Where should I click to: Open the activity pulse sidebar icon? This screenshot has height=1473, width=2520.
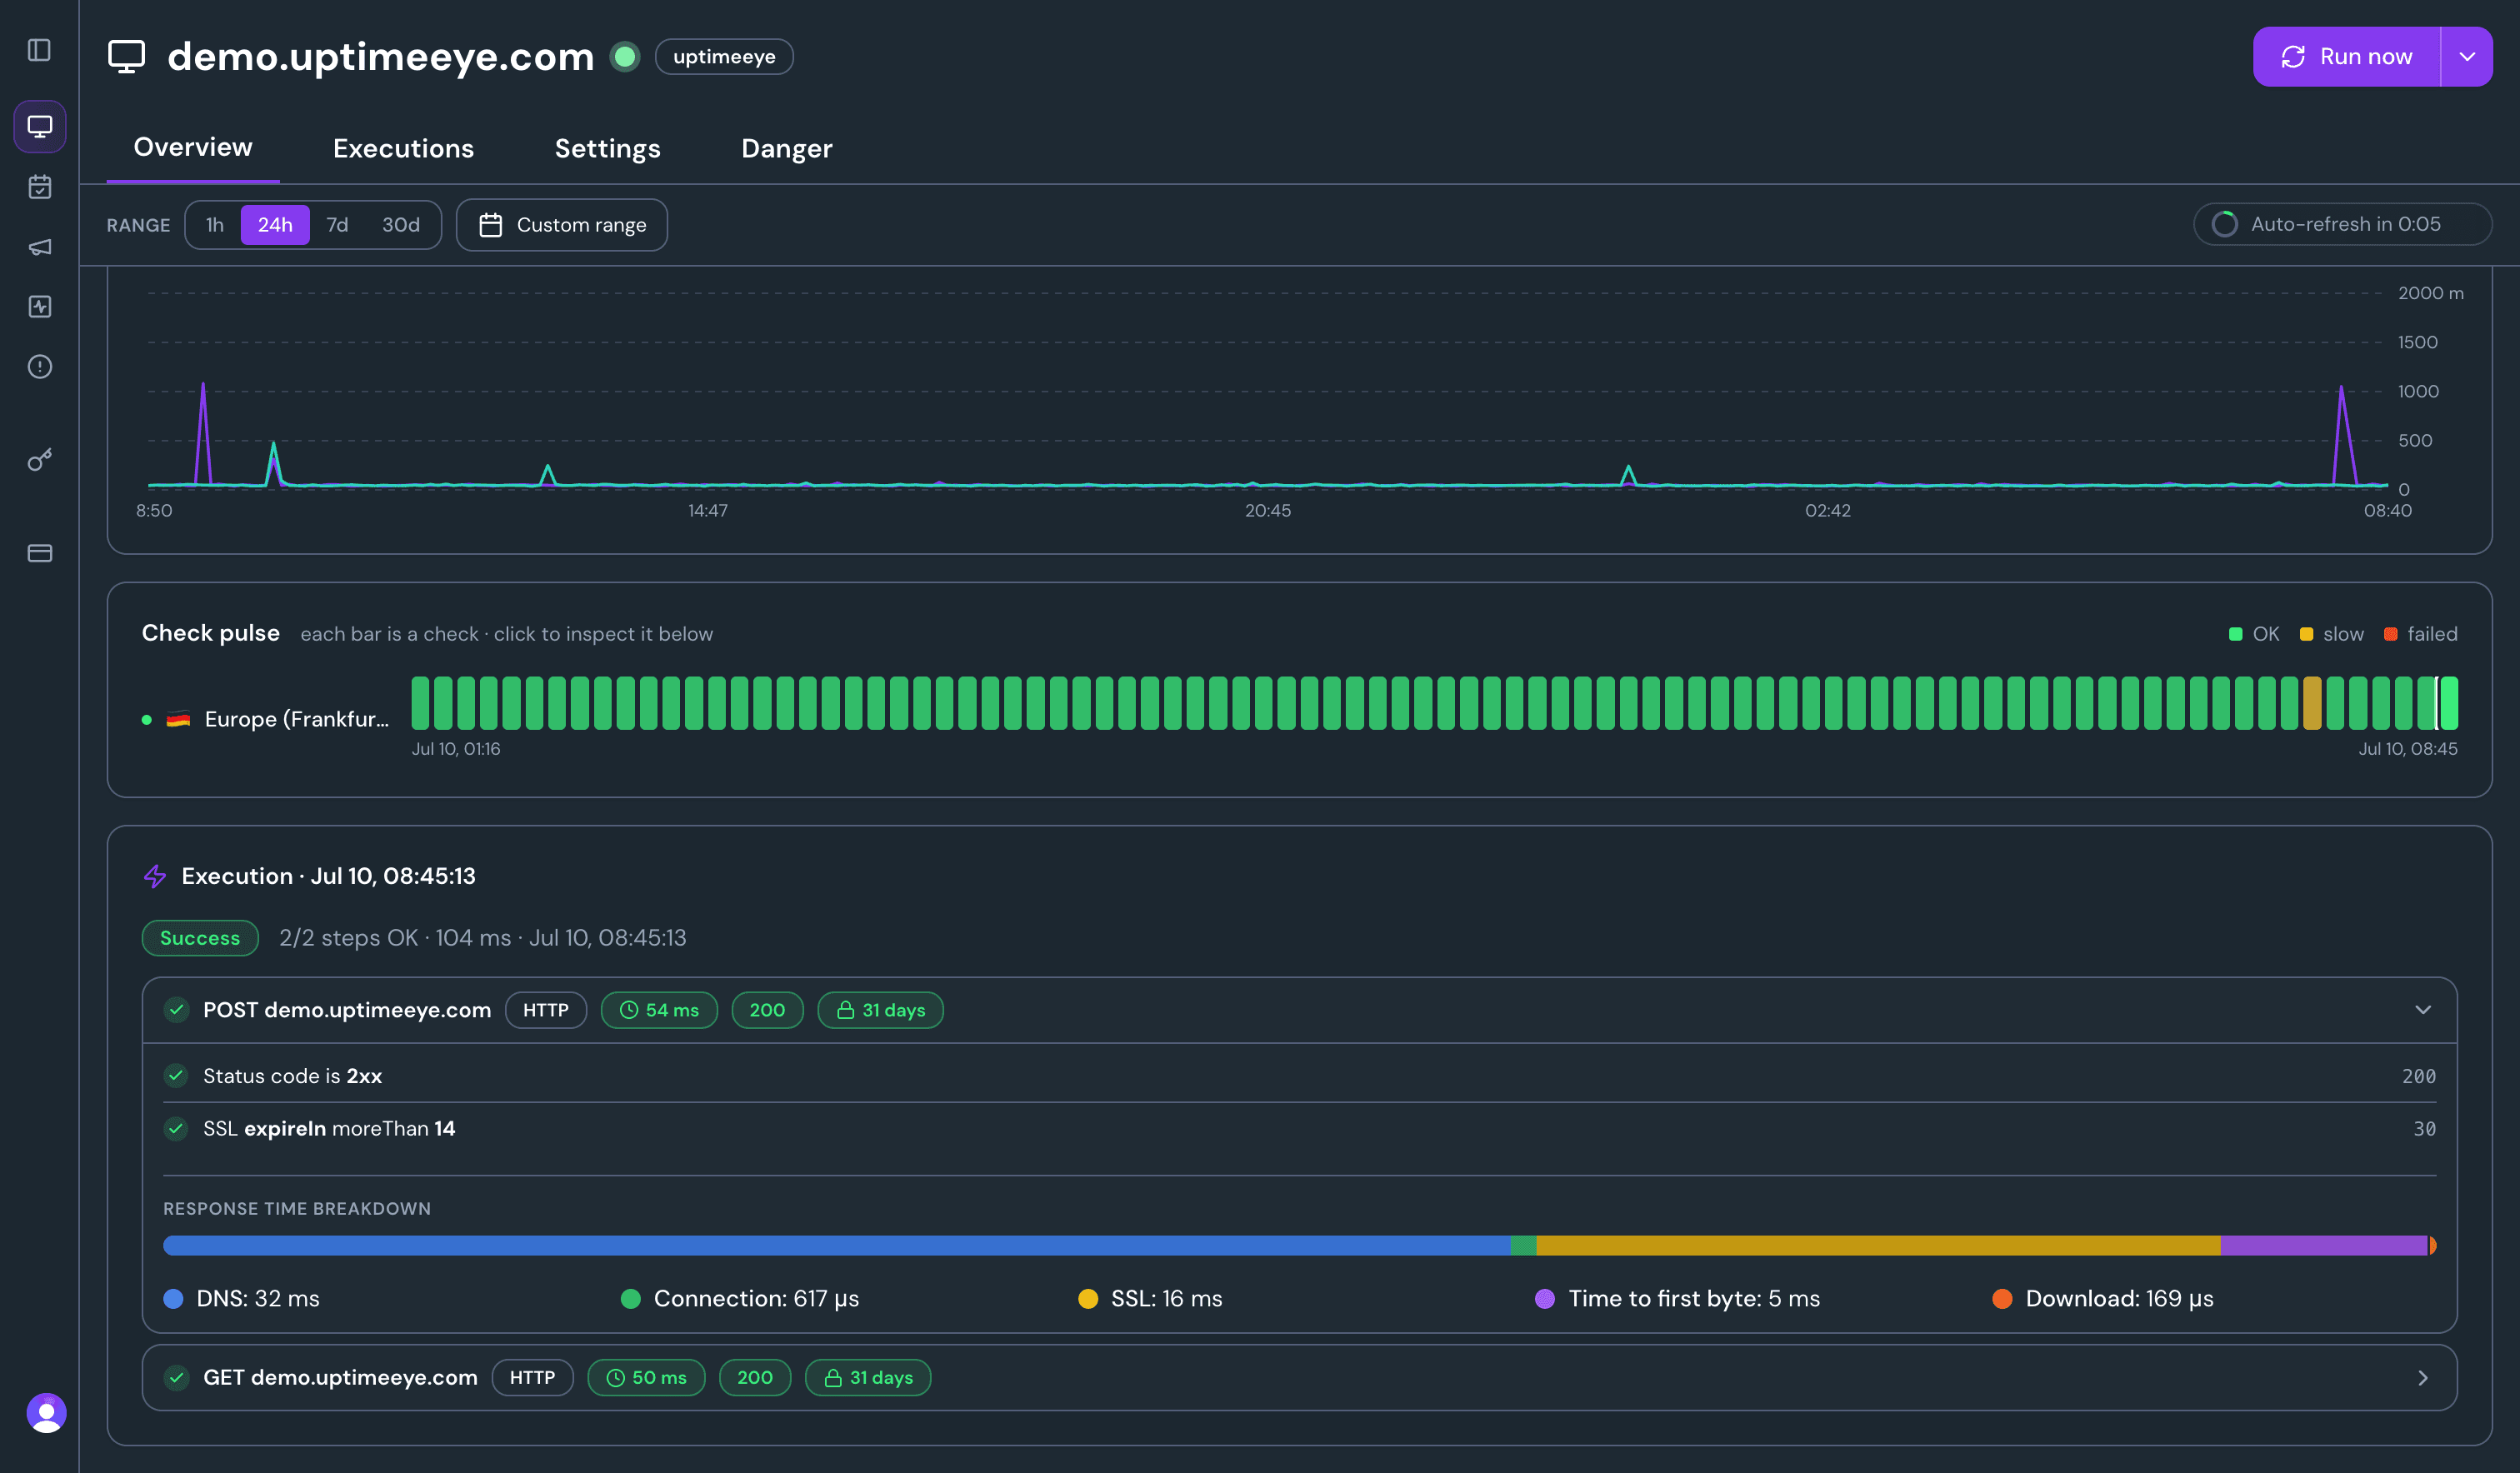tap(40, 307)
